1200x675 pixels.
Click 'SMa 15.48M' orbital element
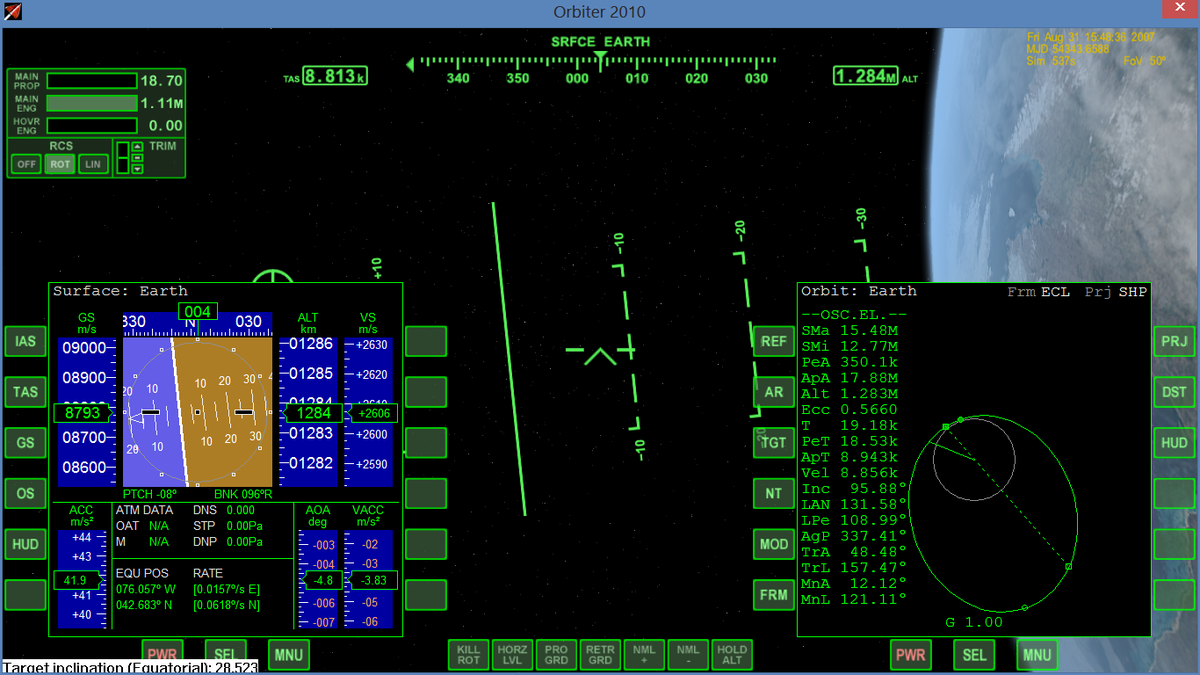coord(849,330)
